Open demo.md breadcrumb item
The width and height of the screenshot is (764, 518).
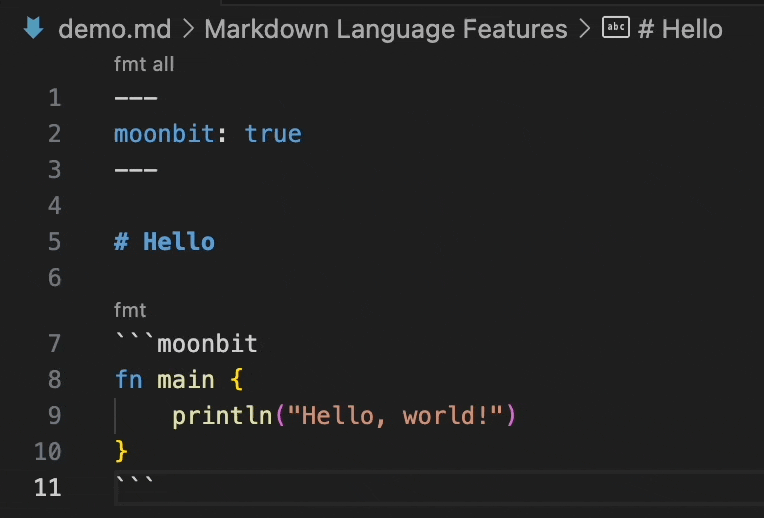tap(115, 29)
